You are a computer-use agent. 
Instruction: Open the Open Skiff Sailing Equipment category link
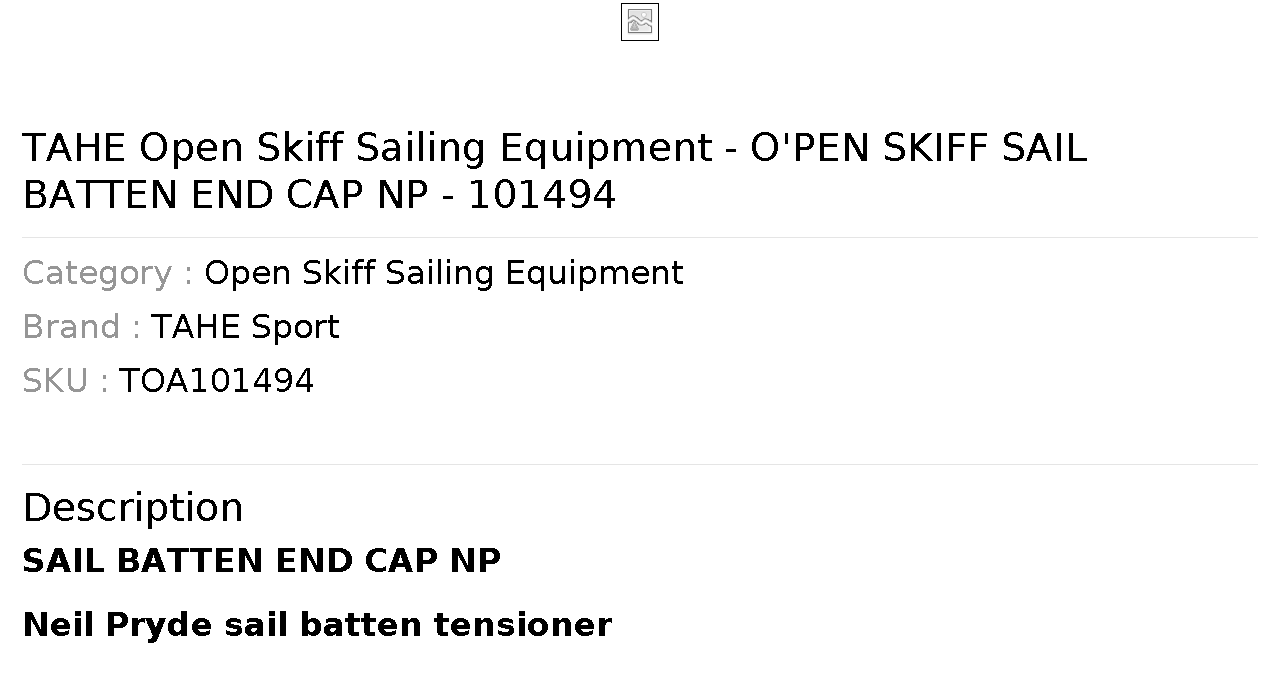point(444,273)
